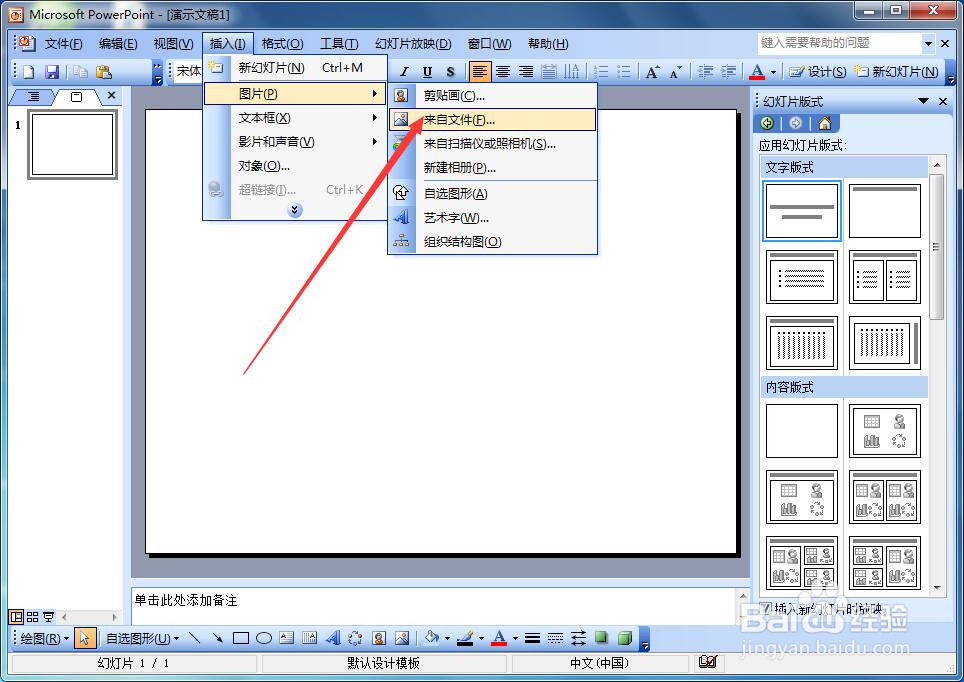964x682 pixels.
Task: Select 组织结构图(O) submenu entry
Action: [492, 242]
